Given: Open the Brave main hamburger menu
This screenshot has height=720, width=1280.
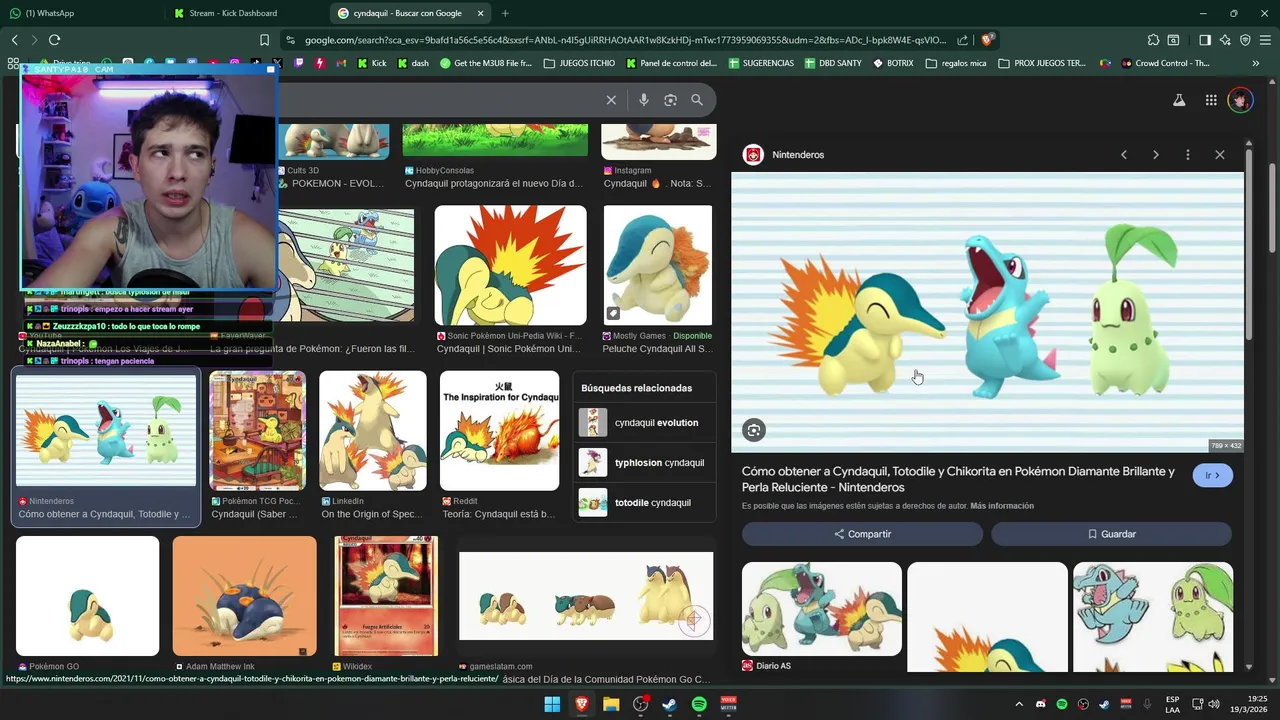Looking at the screenshot, I should 1265,40.
